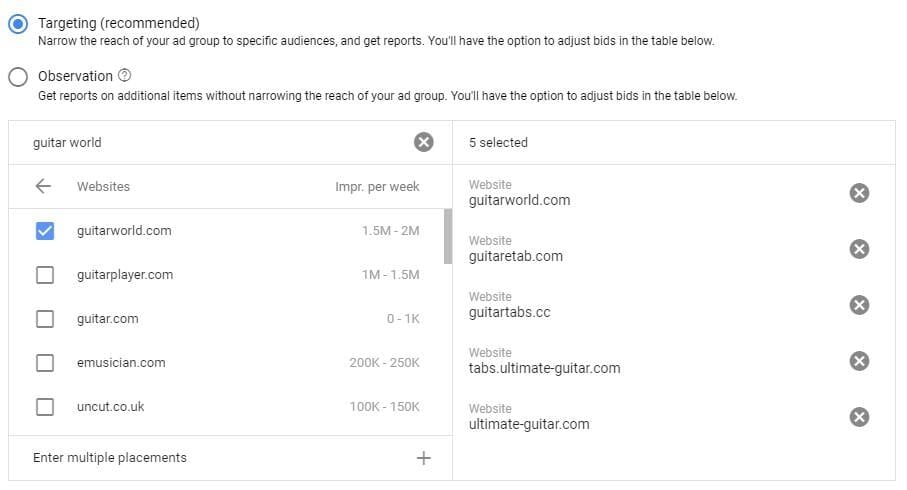This screenshot has height=490, width=907.
Task: Remove guitartabs.cc from selected list
Action: 858,305
